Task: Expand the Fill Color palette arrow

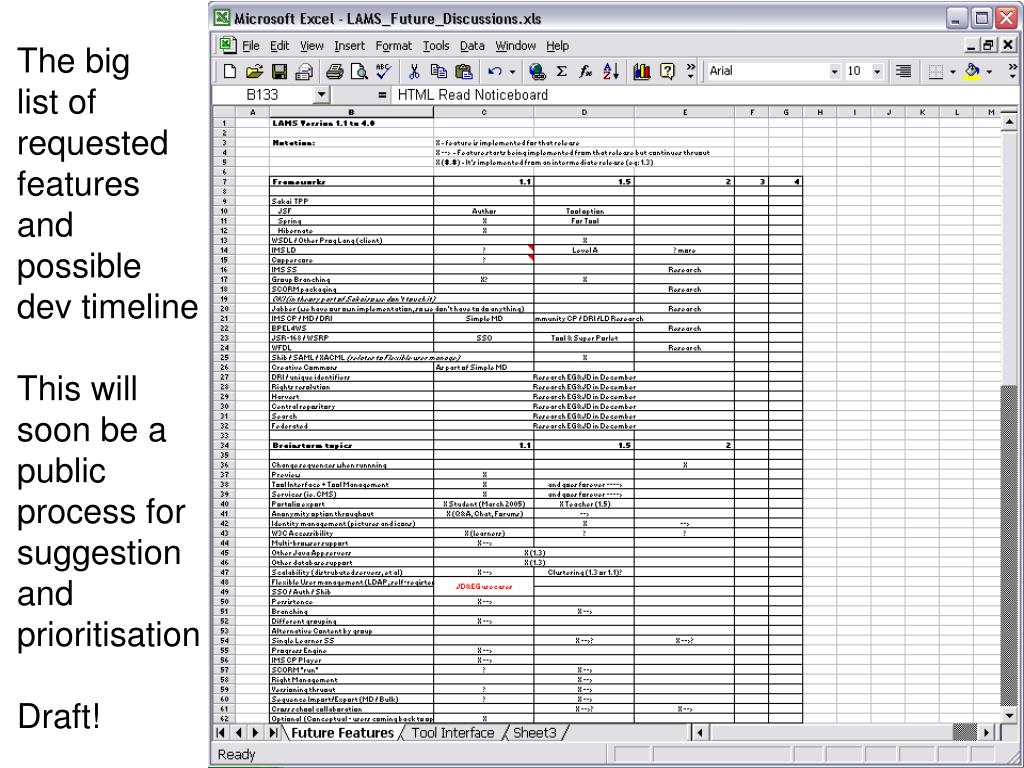Action: click(x=989, y=71)
